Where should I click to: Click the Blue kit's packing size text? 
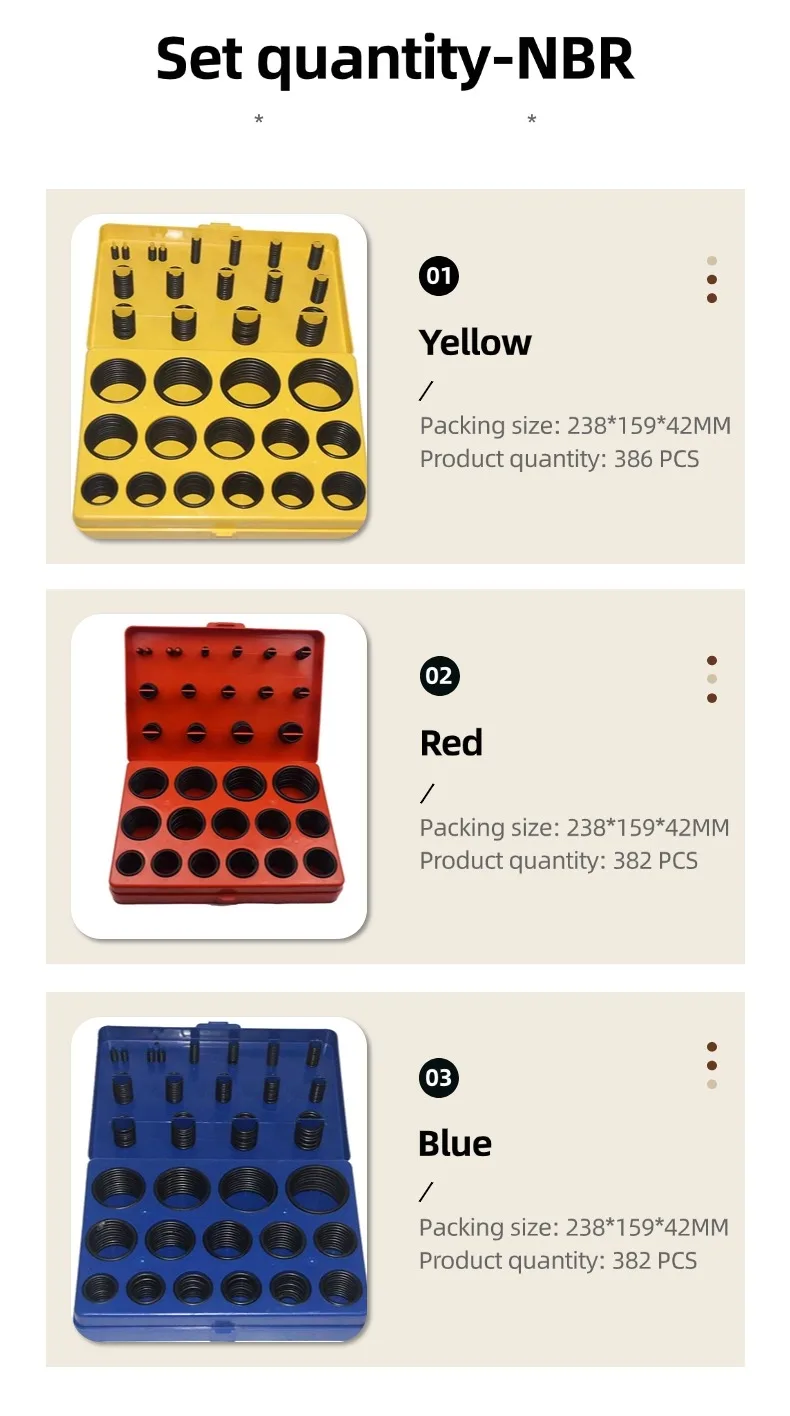click(x=574, y=1227)
